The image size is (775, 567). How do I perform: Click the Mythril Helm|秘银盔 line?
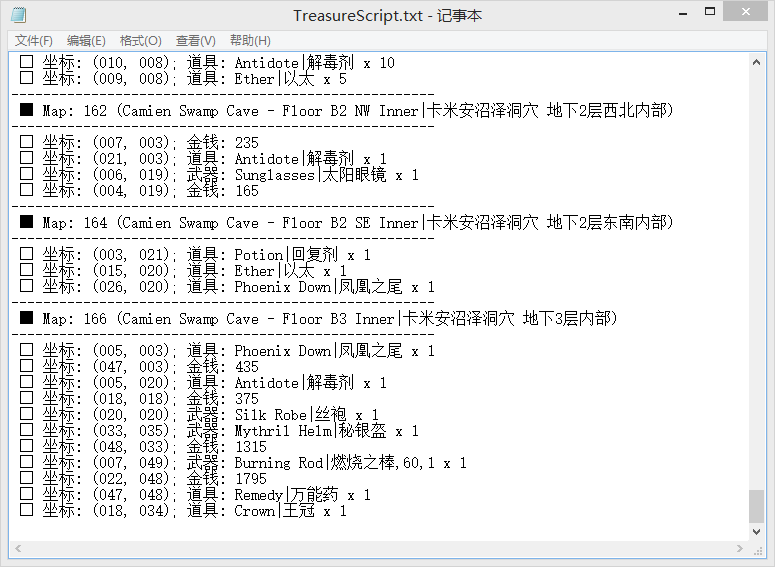coord(219,431)
